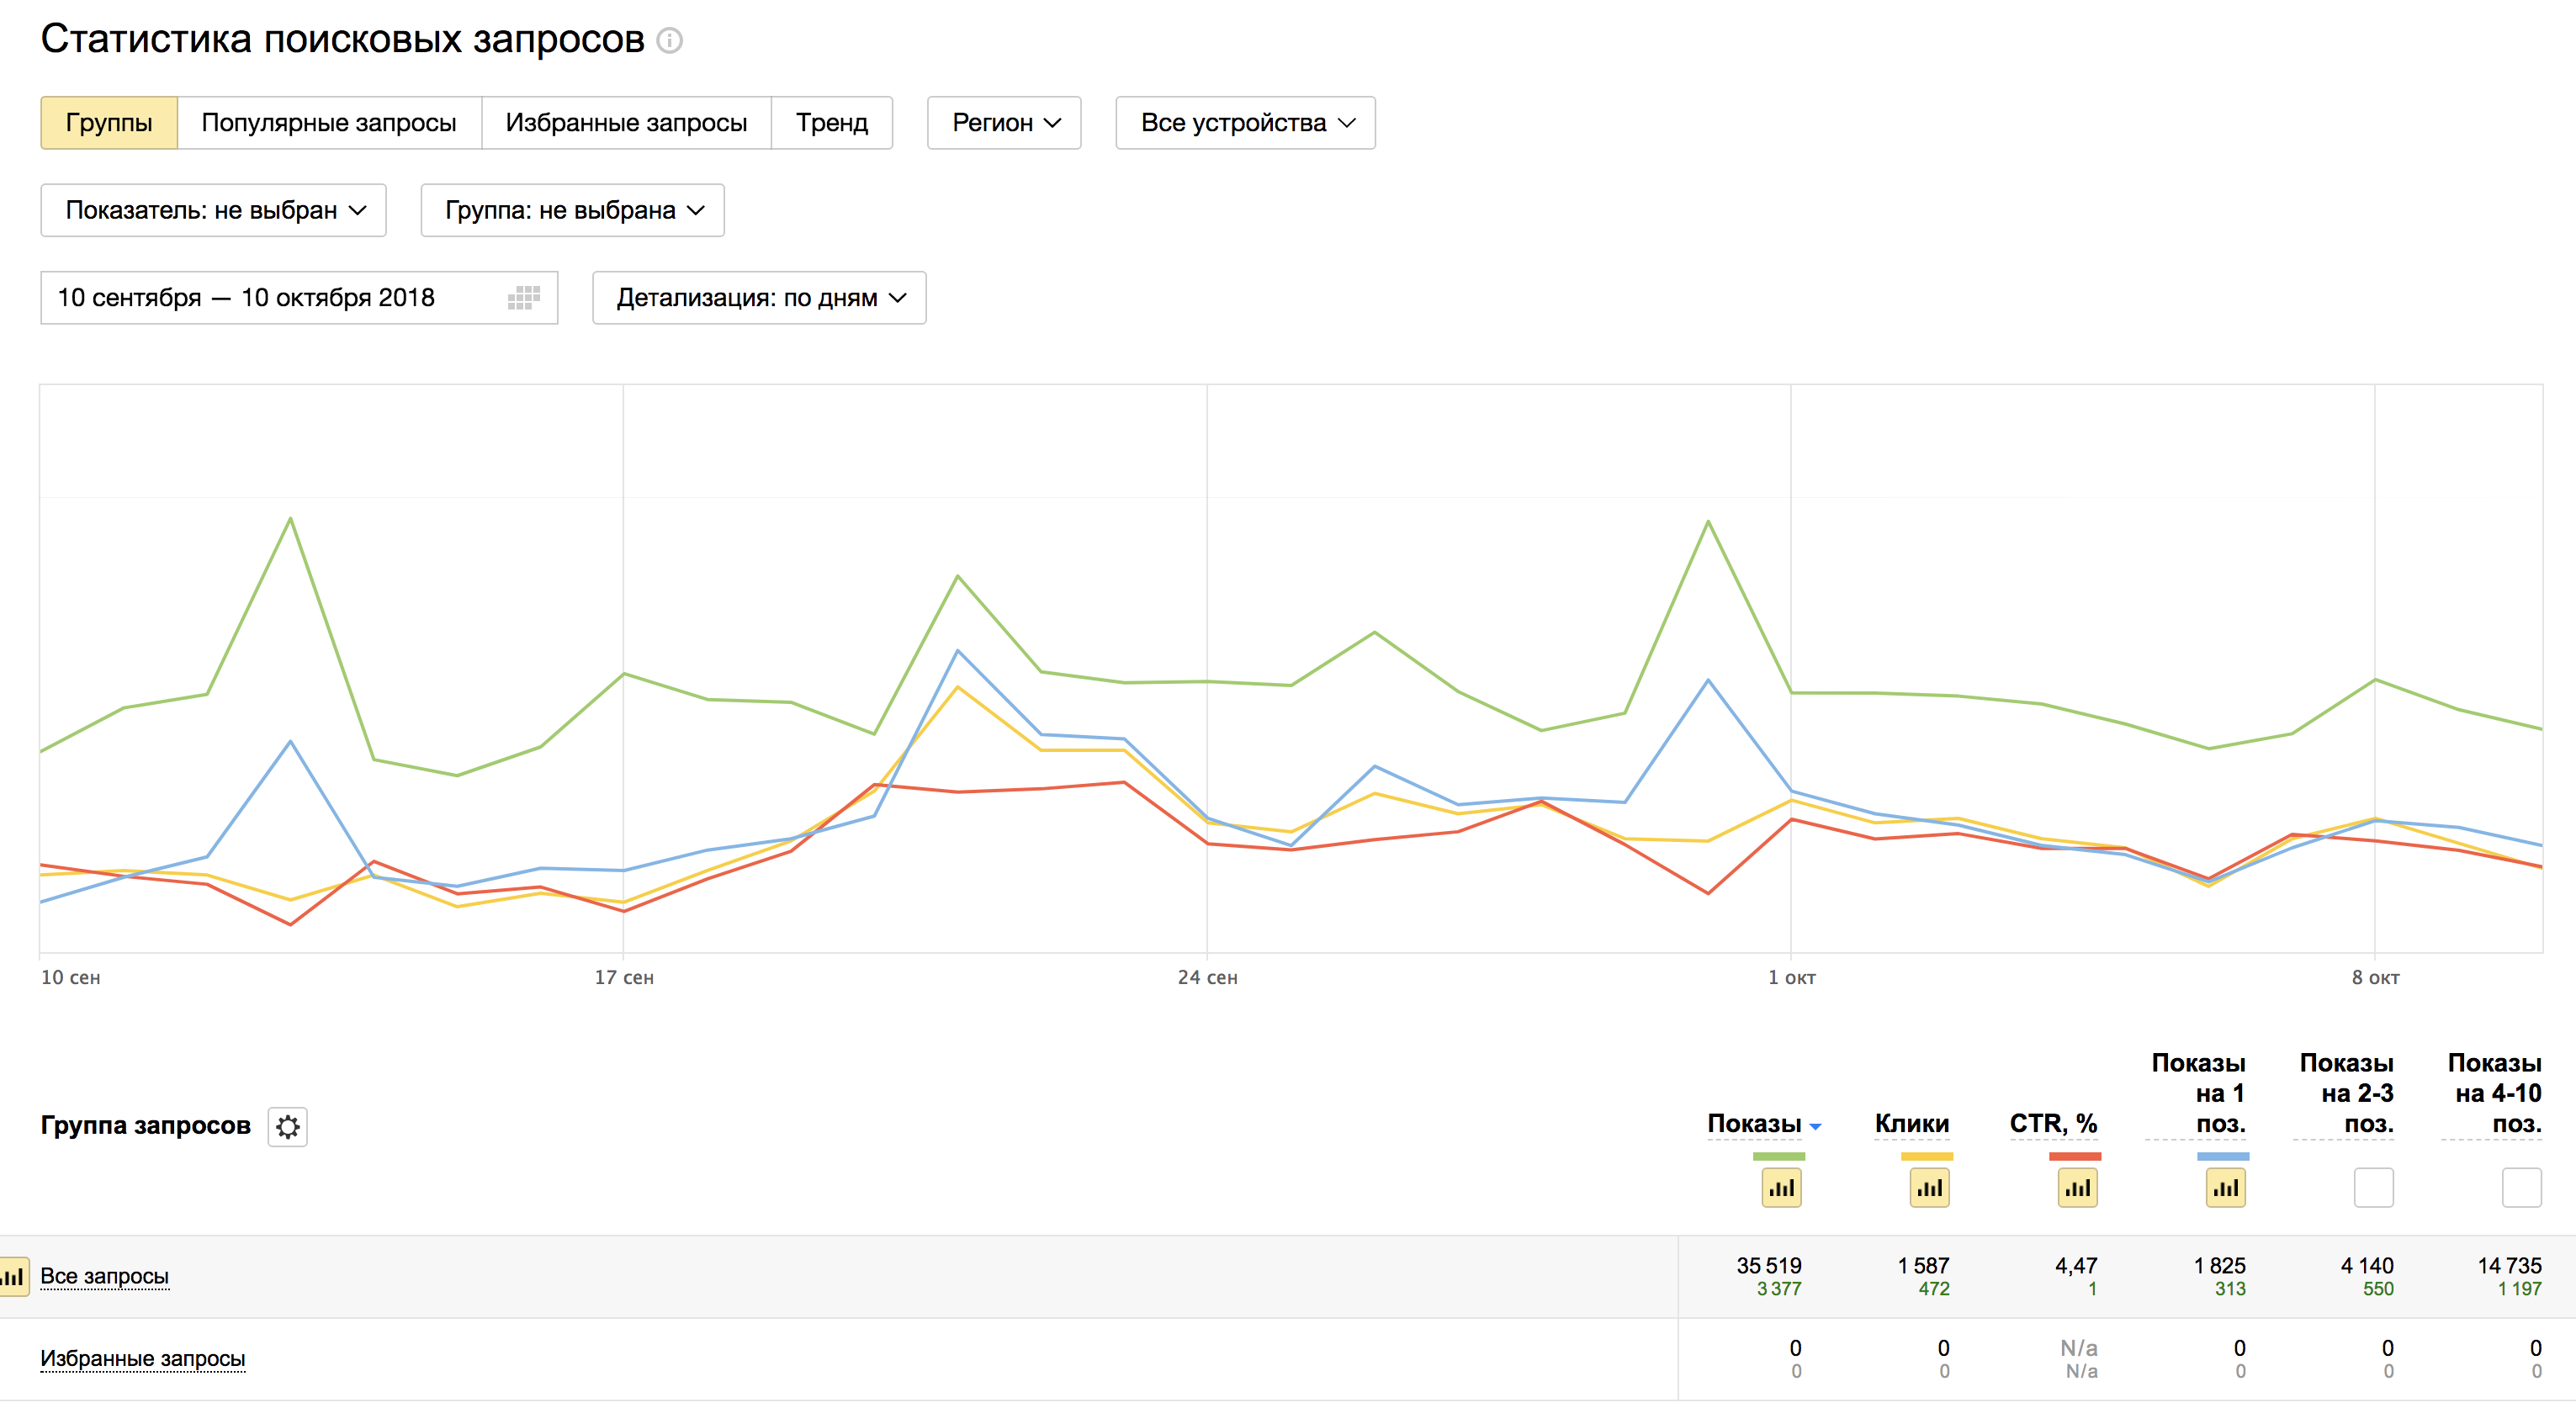Image resolution: width=2576 pixels, height=1408 pixels.
Task: Switch to the Популярные запросы tab
Action: 328,123
